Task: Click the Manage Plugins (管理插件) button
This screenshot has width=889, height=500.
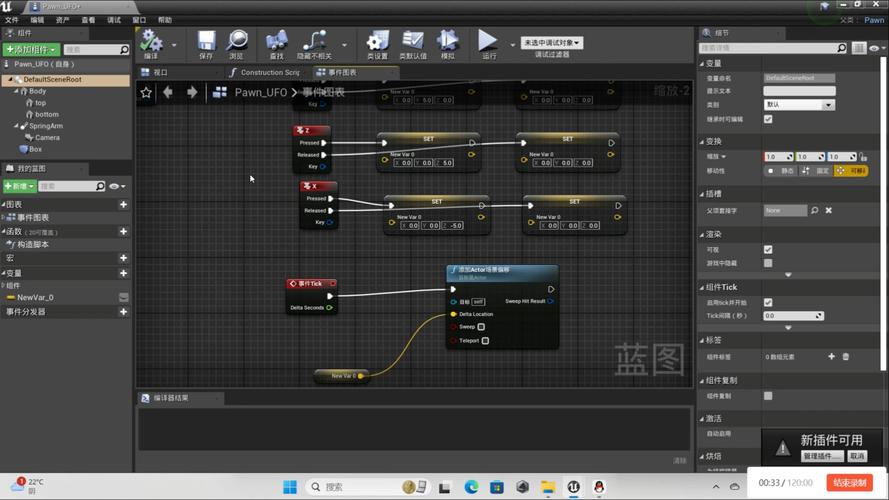Action: 821,456
